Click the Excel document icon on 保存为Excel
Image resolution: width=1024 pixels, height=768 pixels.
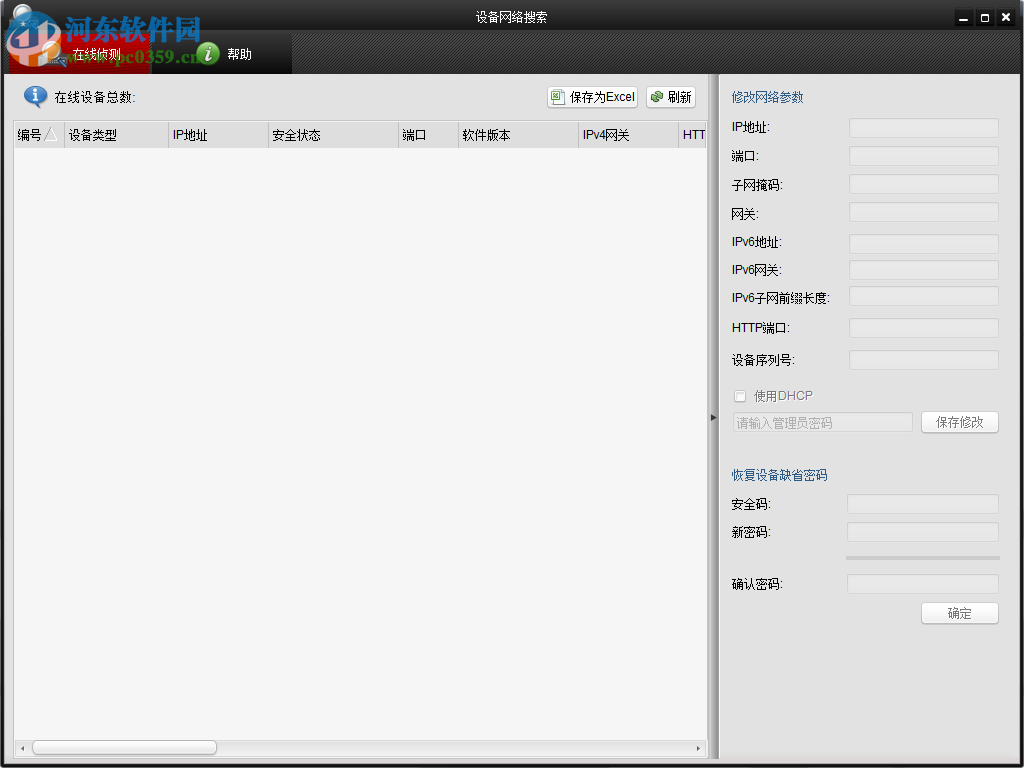tap(557, 97)
